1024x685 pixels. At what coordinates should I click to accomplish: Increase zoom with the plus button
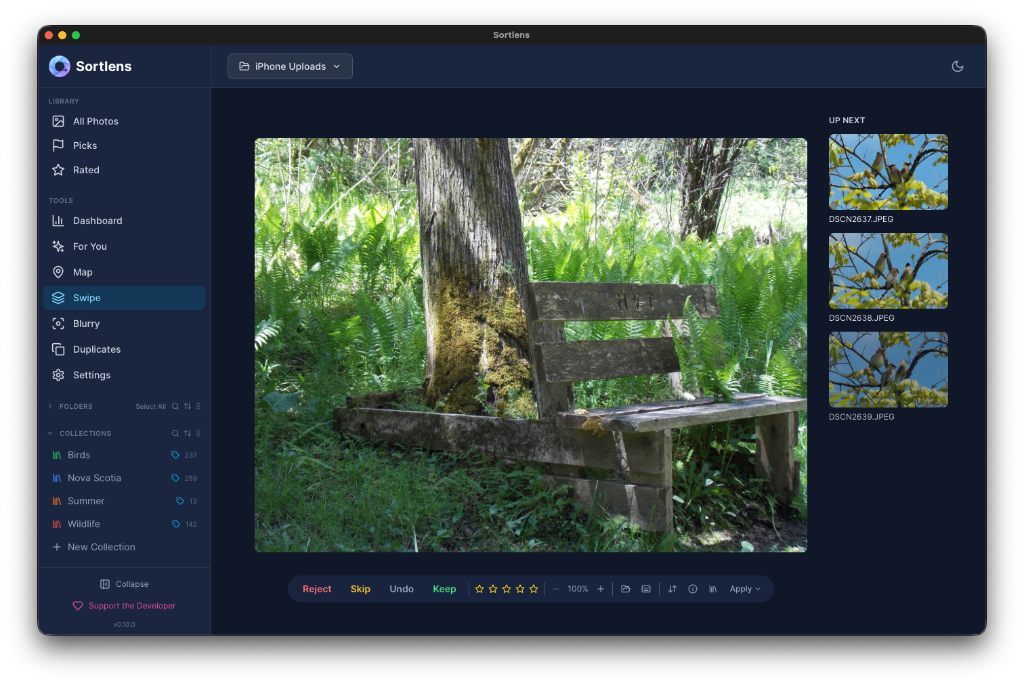tap(600, 589)
